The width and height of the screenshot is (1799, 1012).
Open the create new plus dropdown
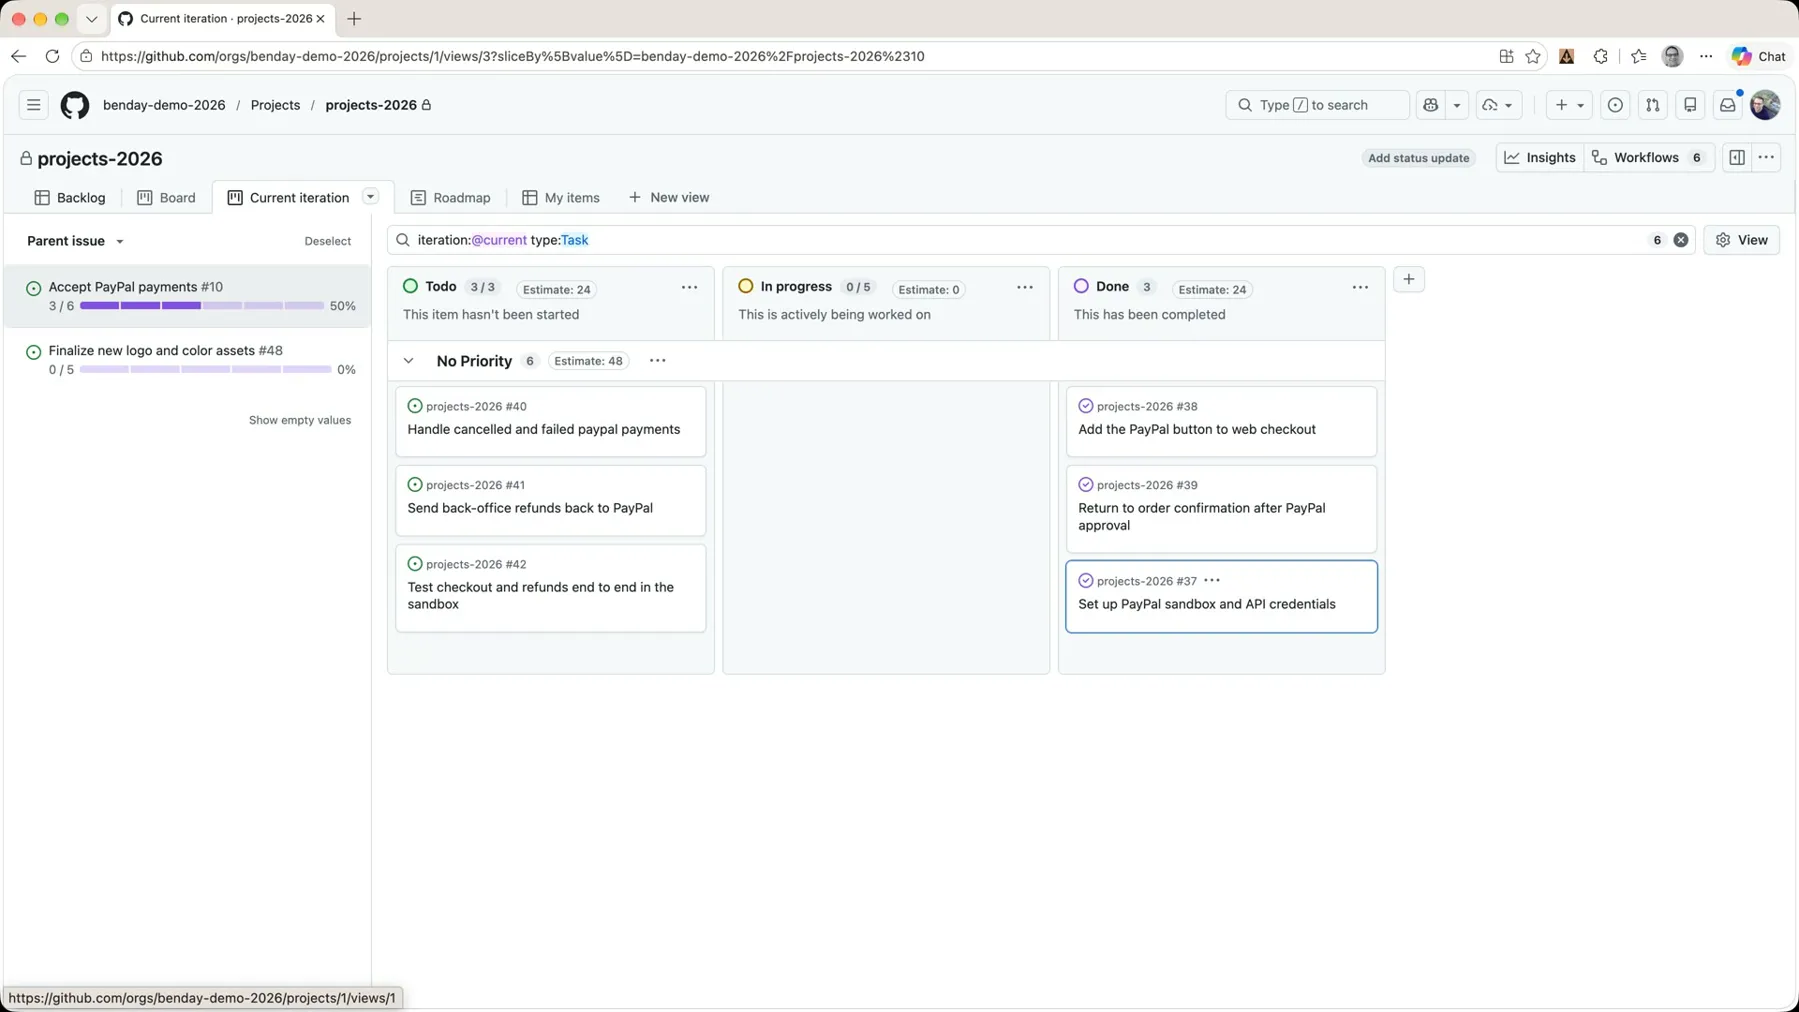tap(1568, 105)
